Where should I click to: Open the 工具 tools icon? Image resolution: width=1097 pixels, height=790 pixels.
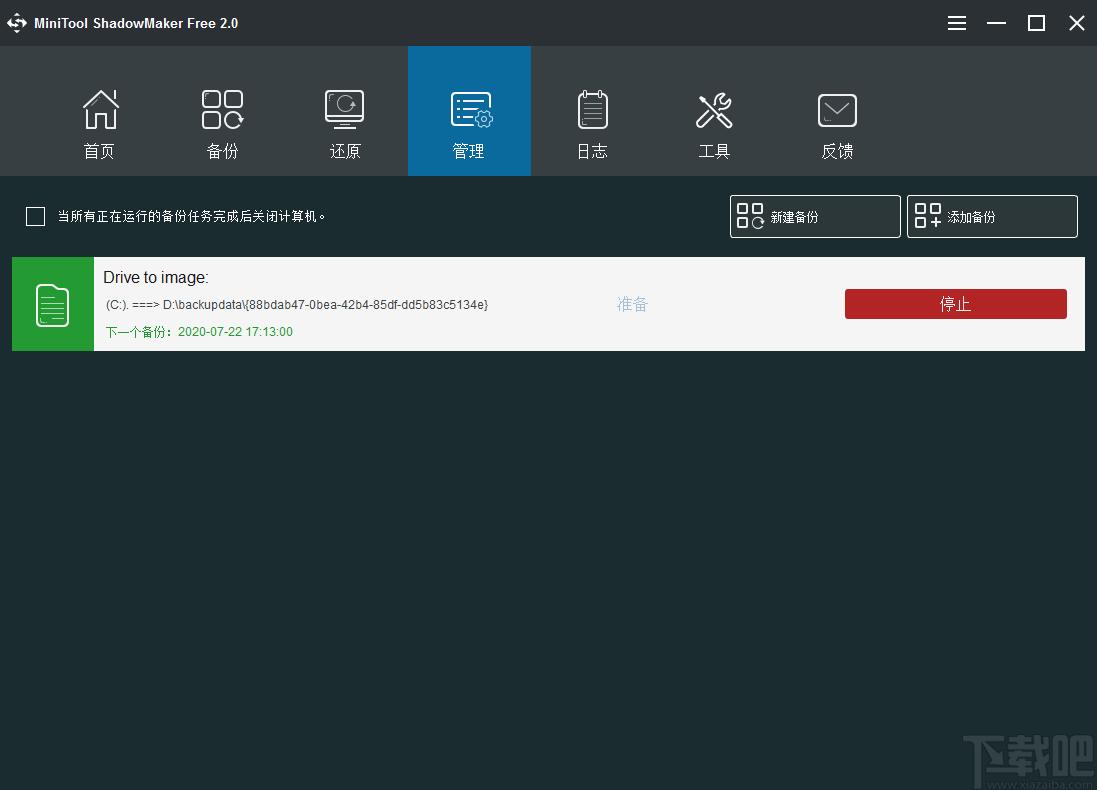tap(714, 111)
